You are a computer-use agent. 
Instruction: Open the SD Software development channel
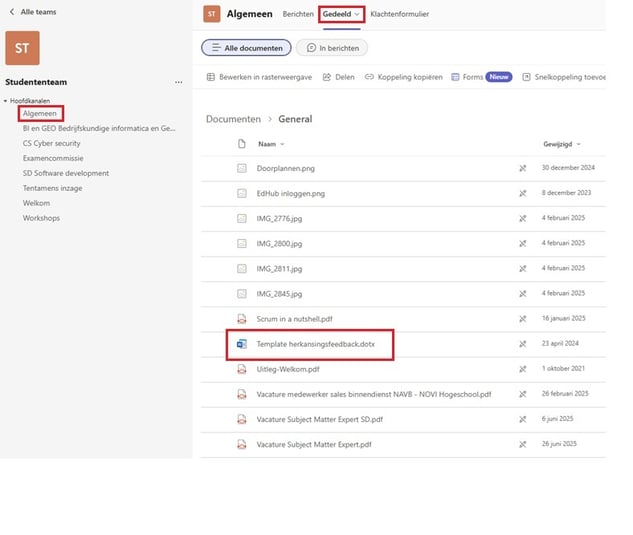(66, 173)
